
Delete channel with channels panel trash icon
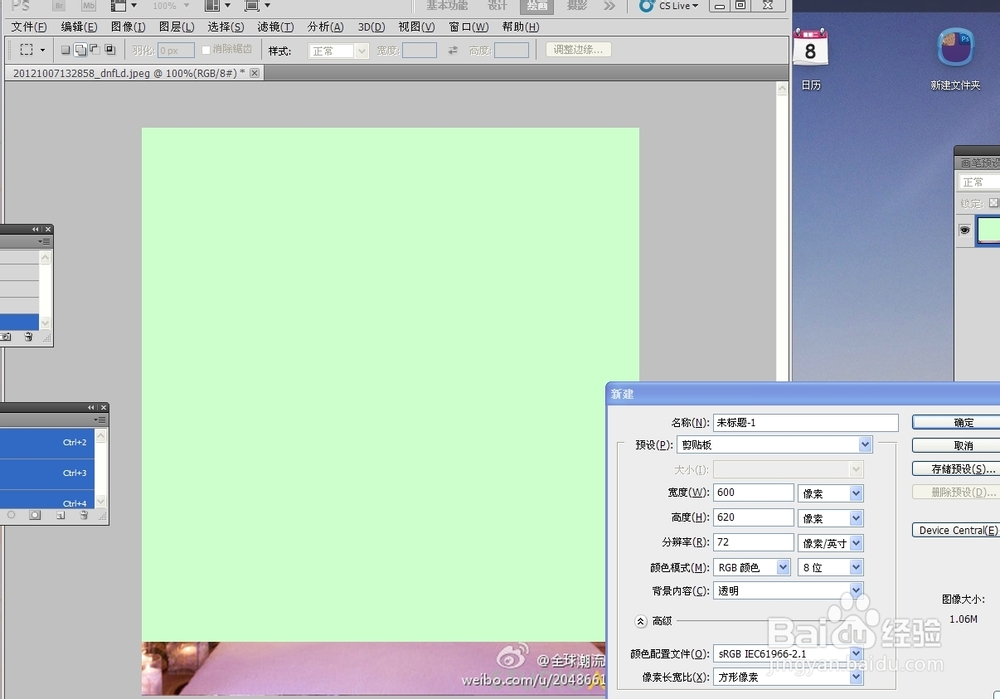pyautogui.click(x=84, y=515)
